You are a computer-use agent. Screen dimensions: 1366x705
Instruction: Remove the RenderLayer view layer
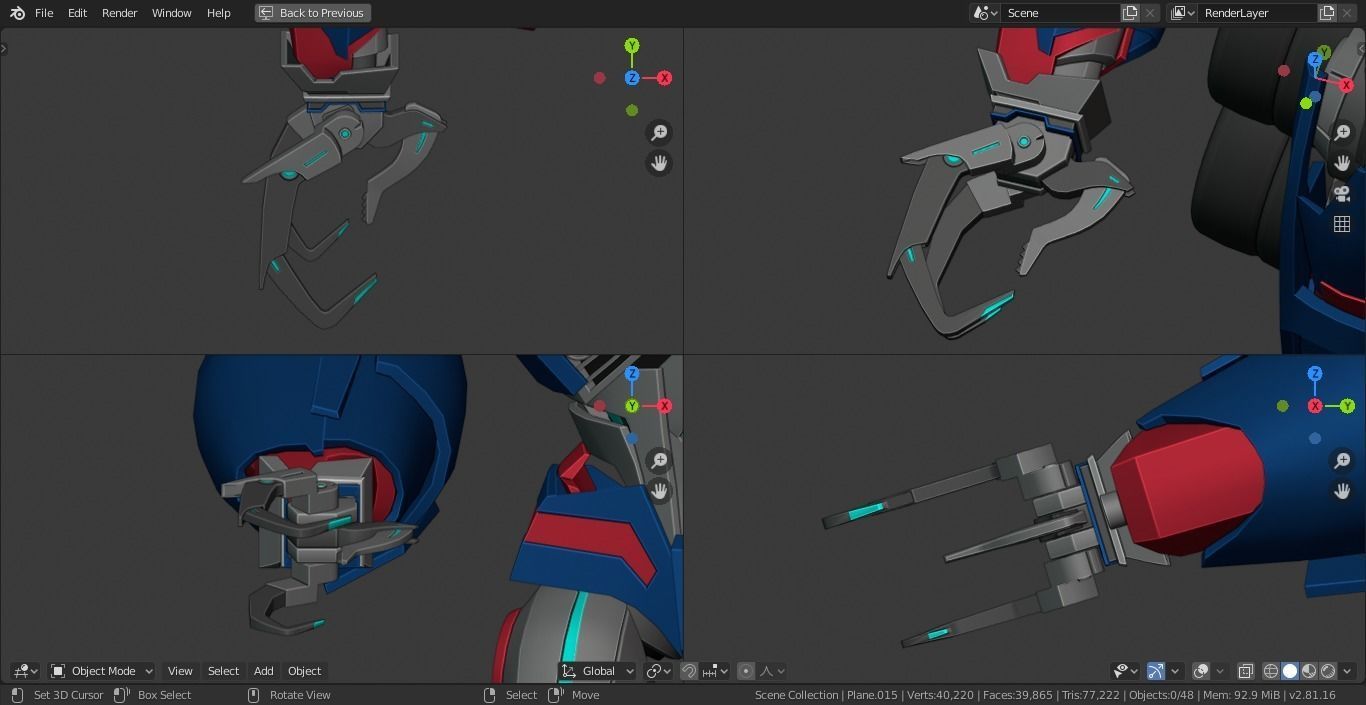point(1348,13)
